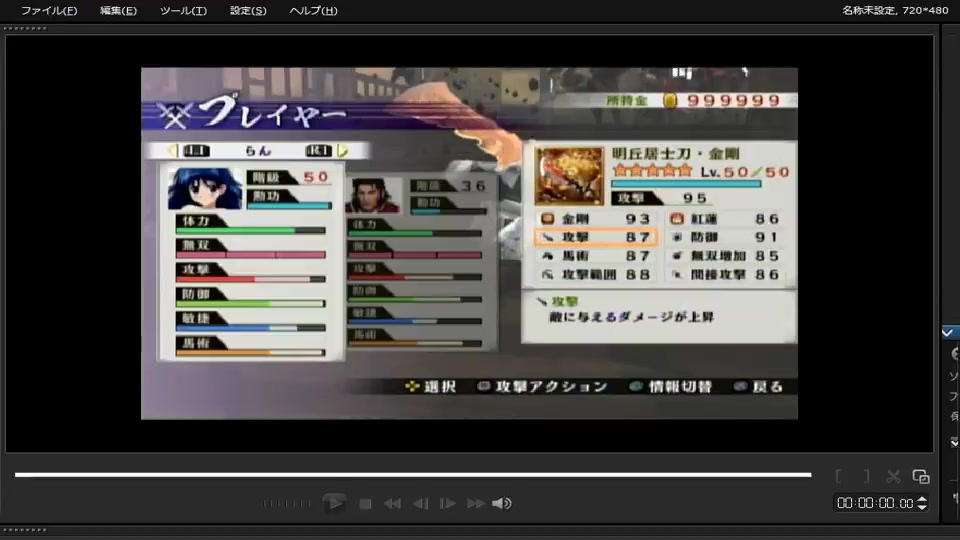Click the blue-haired character portrait in the preview
Viewport: 960px width, 540px height.
[204, 189]
